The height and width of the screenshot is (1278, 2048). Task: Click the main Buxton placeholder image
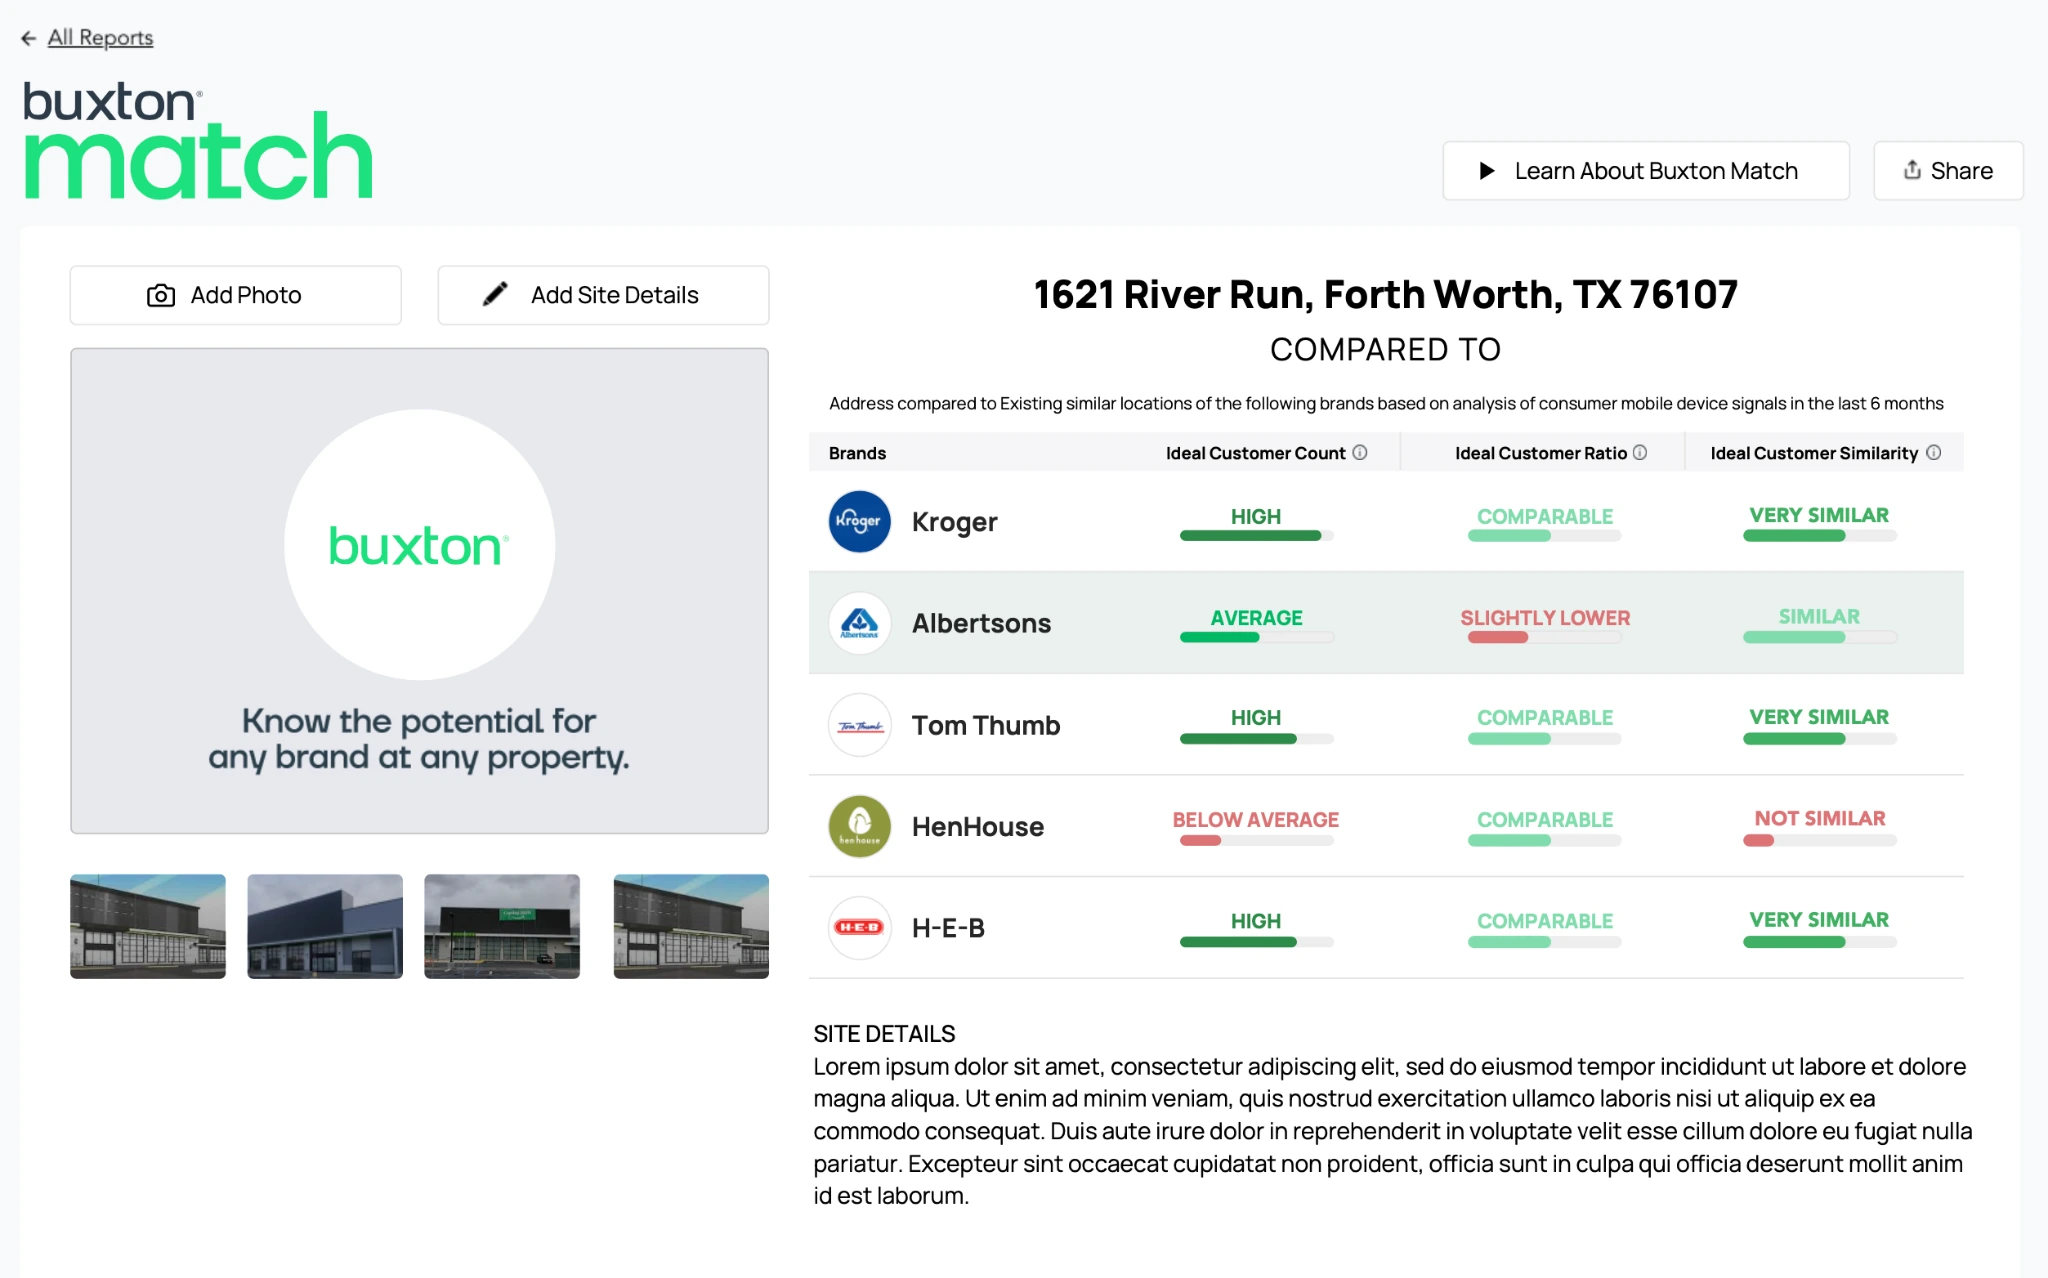pyautogui.click(x=419, y=590)
